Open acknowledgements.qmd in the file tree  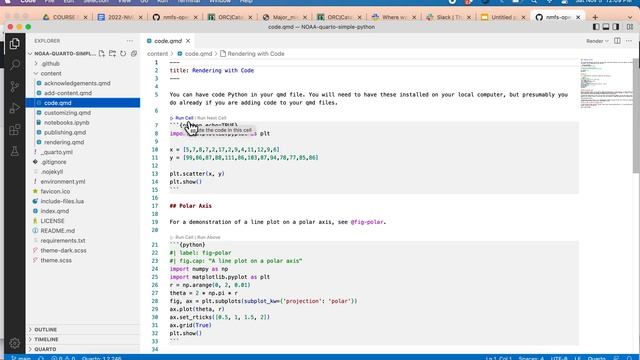click(77, 83)
